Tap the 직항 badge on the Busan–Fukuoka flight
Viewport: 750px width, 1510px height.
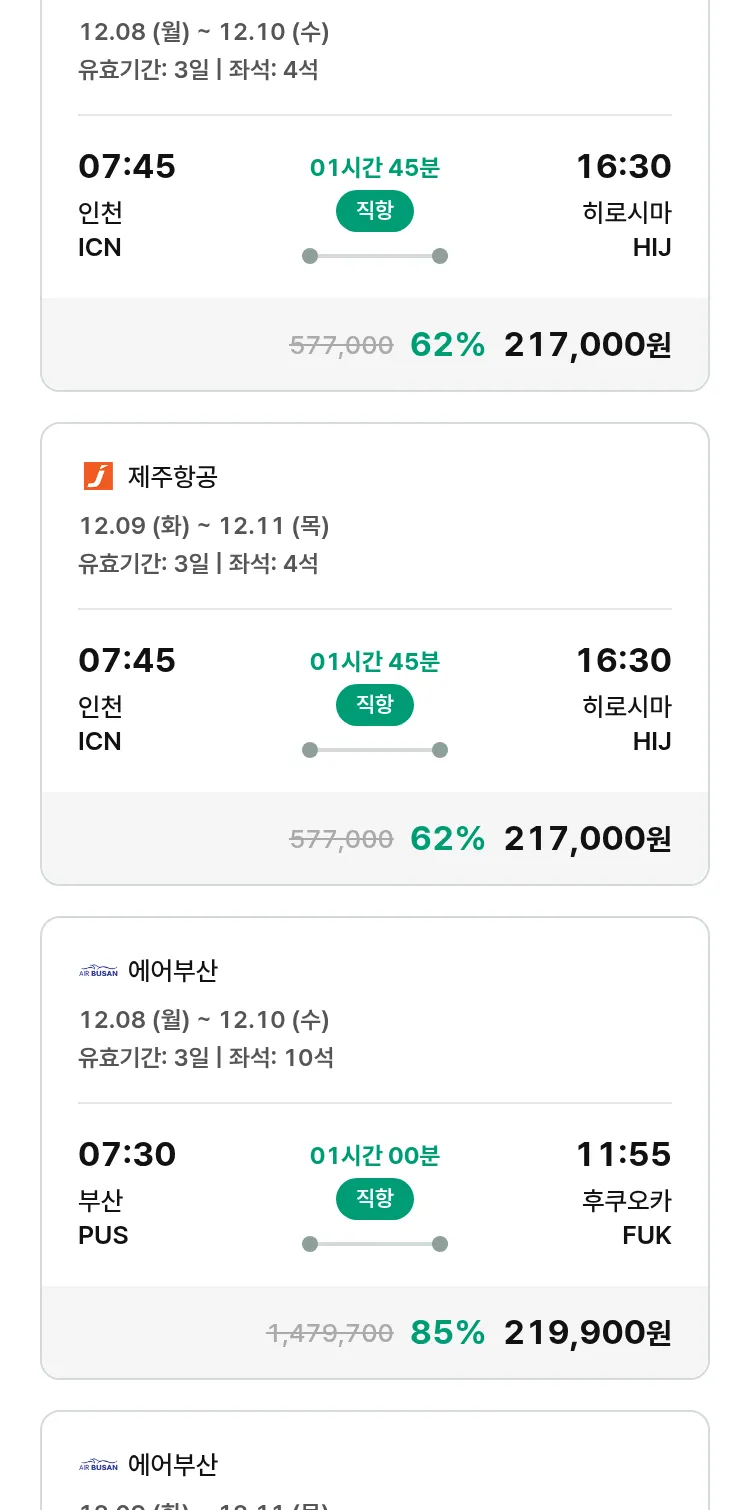[x=374, y=1199]
